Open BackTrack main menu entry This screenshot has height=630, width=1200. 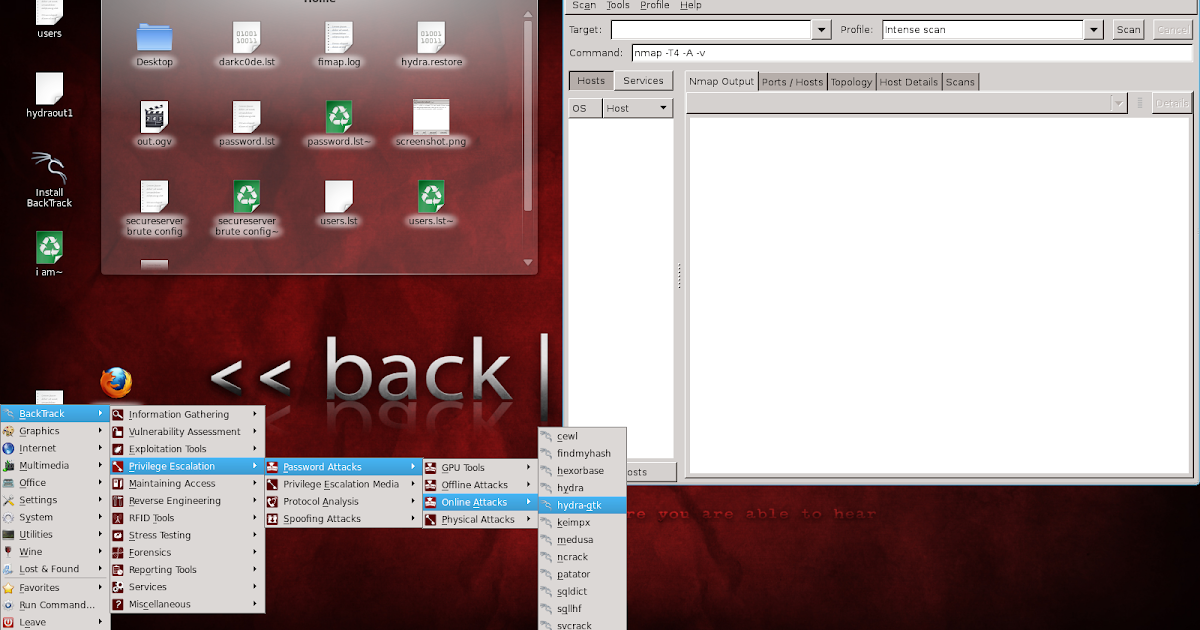[55, 414]
